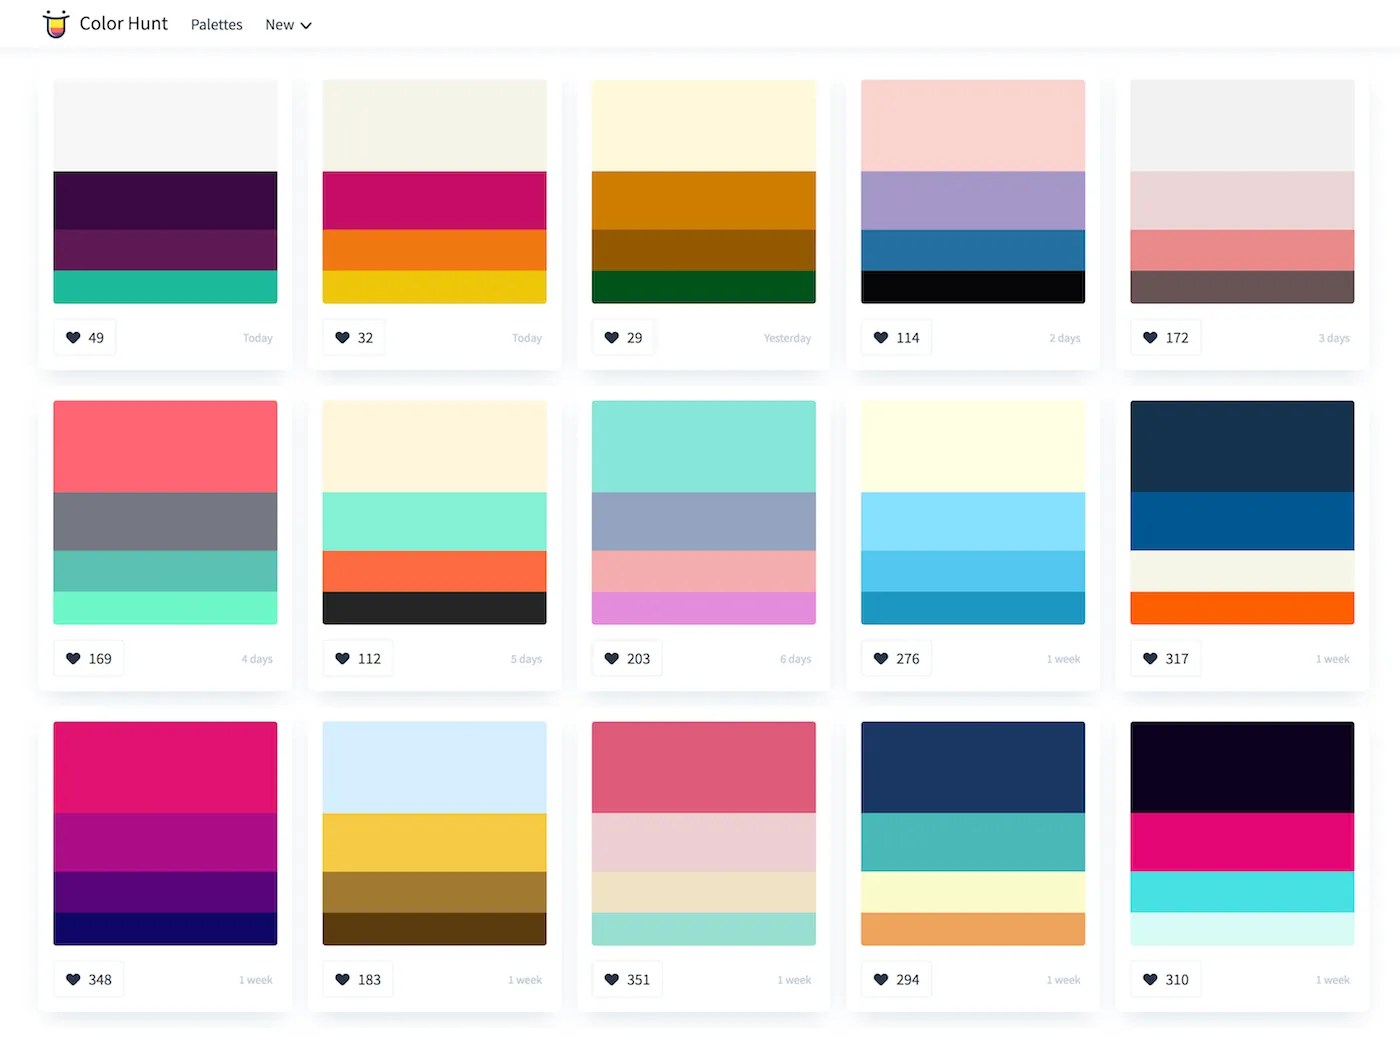This screenshot has height=1037, width=1400.
Task: Click the heart on the palette liked 351 times
Action: (x=611, y=979)
